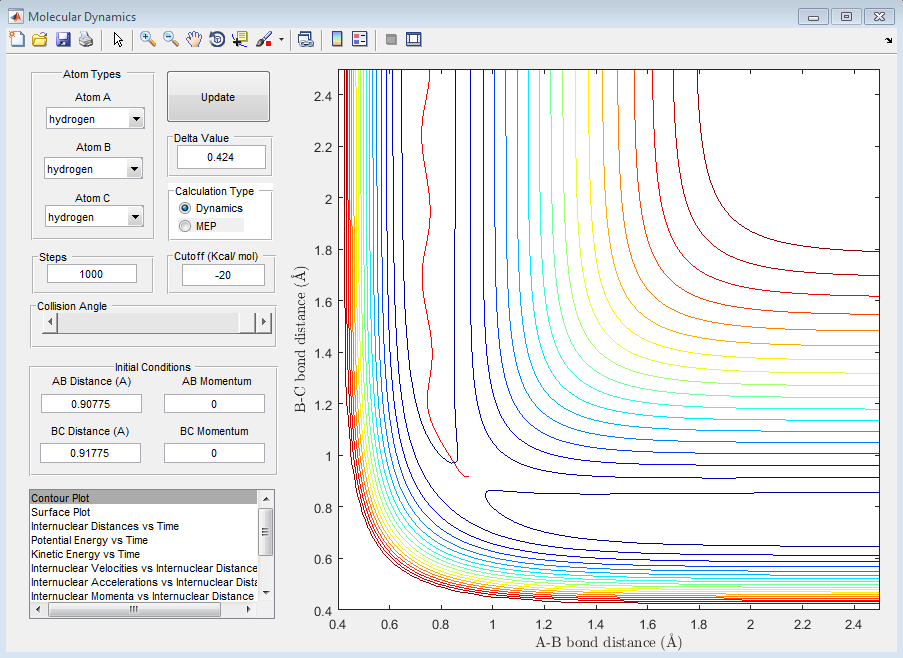The image size is (903, 658).
Task: Select the Zoom In magnifier tool
Action: [148, 39]
